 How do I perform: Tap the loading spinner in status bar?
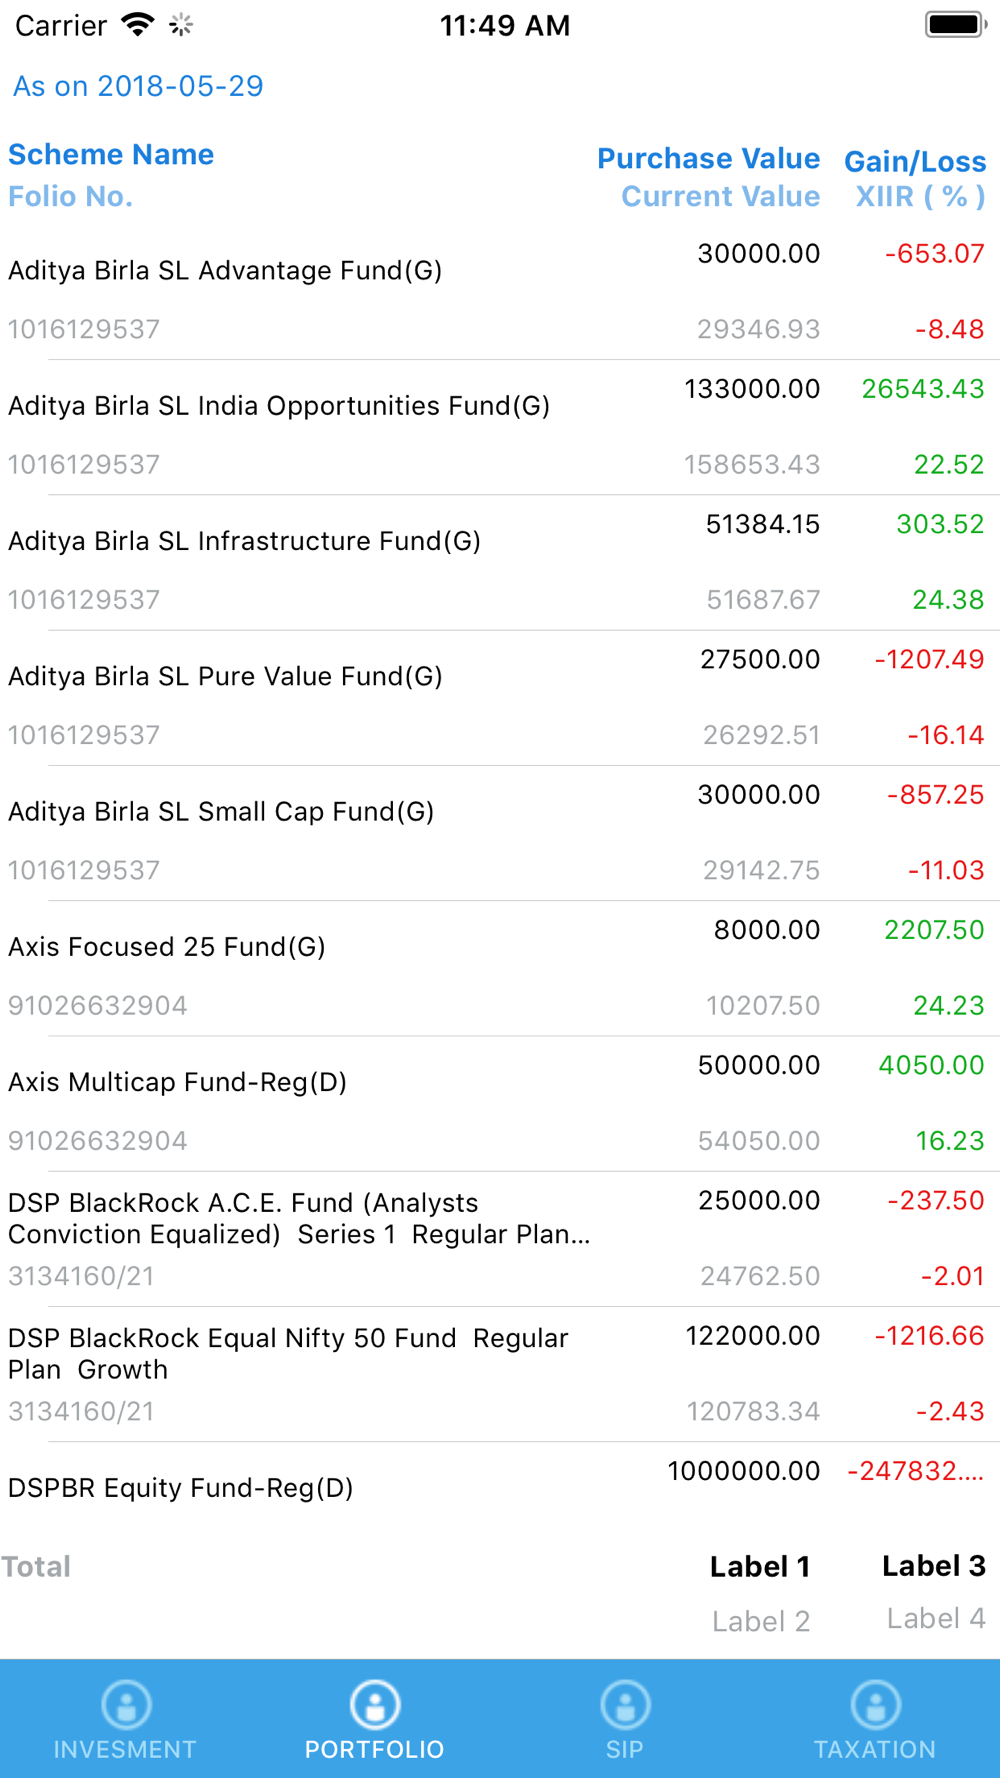click(x=181, y=25)
